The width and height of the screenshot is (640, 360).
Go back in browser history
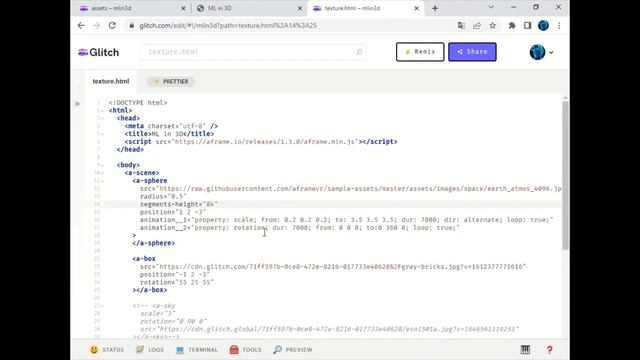(x=81, y=25)
